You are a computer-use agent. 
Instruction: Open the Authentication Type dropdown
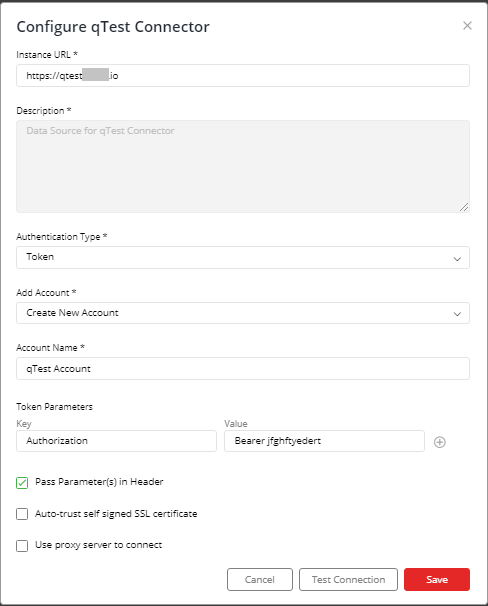tap(243, 257)
